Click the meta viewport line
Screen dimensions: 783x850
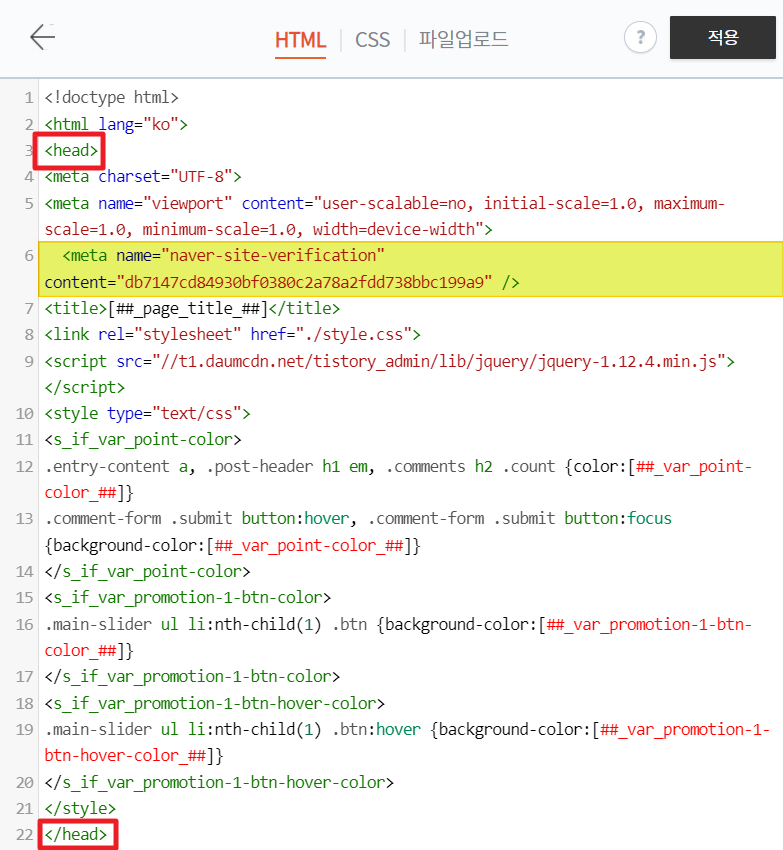coord(384,216)
